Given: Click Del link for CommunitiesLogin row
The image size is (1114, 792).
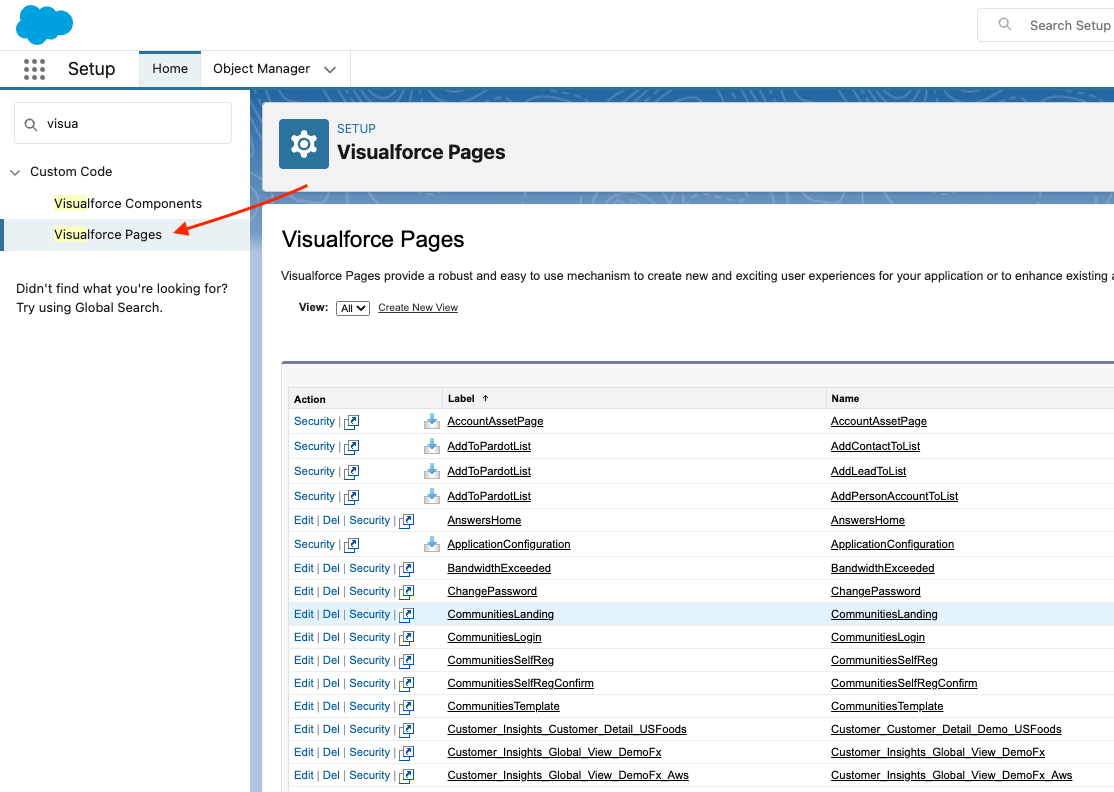Looking at the screenshot, I should (331, 637).
